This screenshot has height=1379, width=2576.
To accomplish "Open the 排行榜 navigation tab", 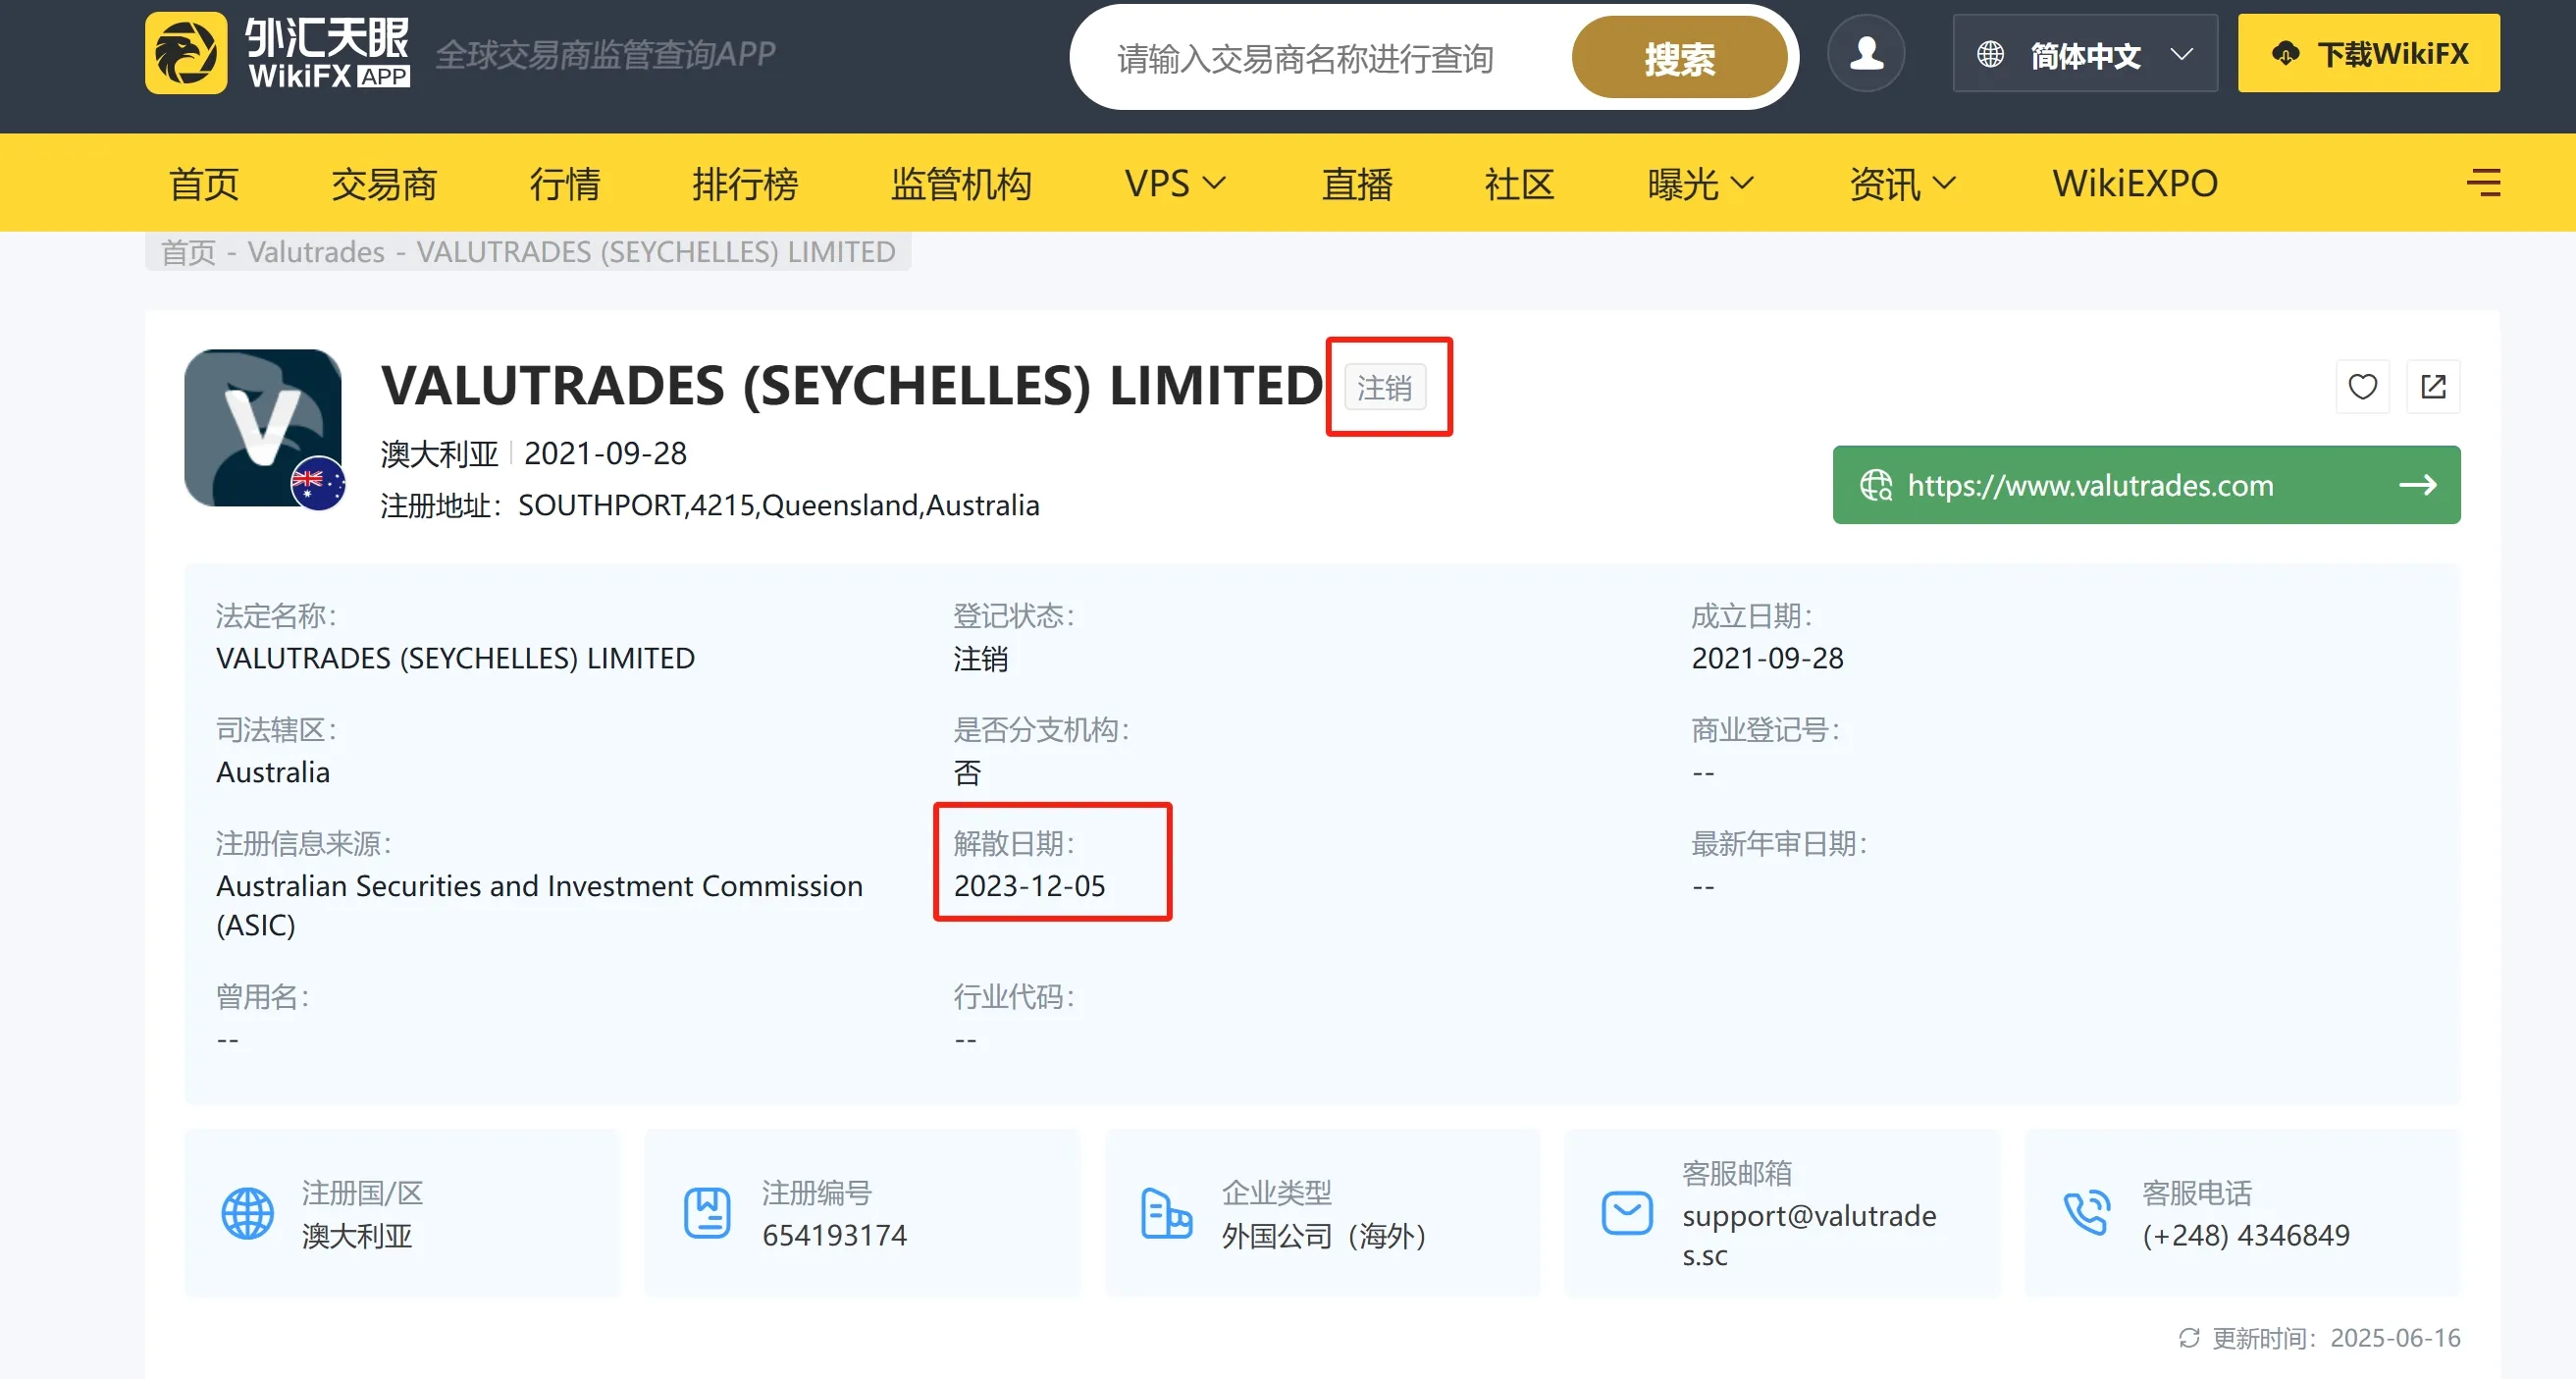I will coord(745,184).
